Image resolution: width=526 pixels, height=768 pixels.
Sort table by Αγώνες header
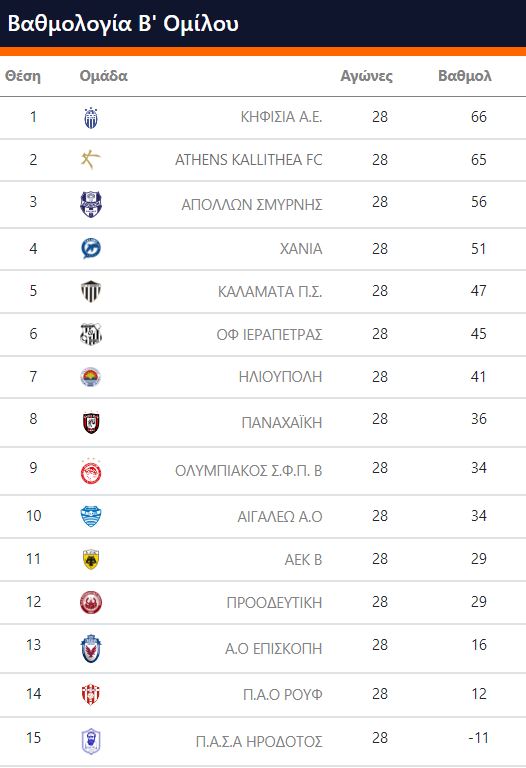(366, 76)
